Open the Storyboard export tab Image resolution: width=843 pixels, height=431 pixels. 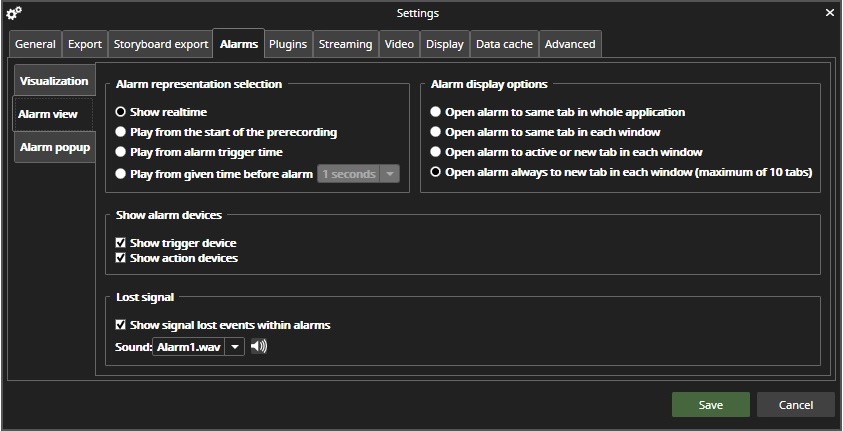point(161,44)
